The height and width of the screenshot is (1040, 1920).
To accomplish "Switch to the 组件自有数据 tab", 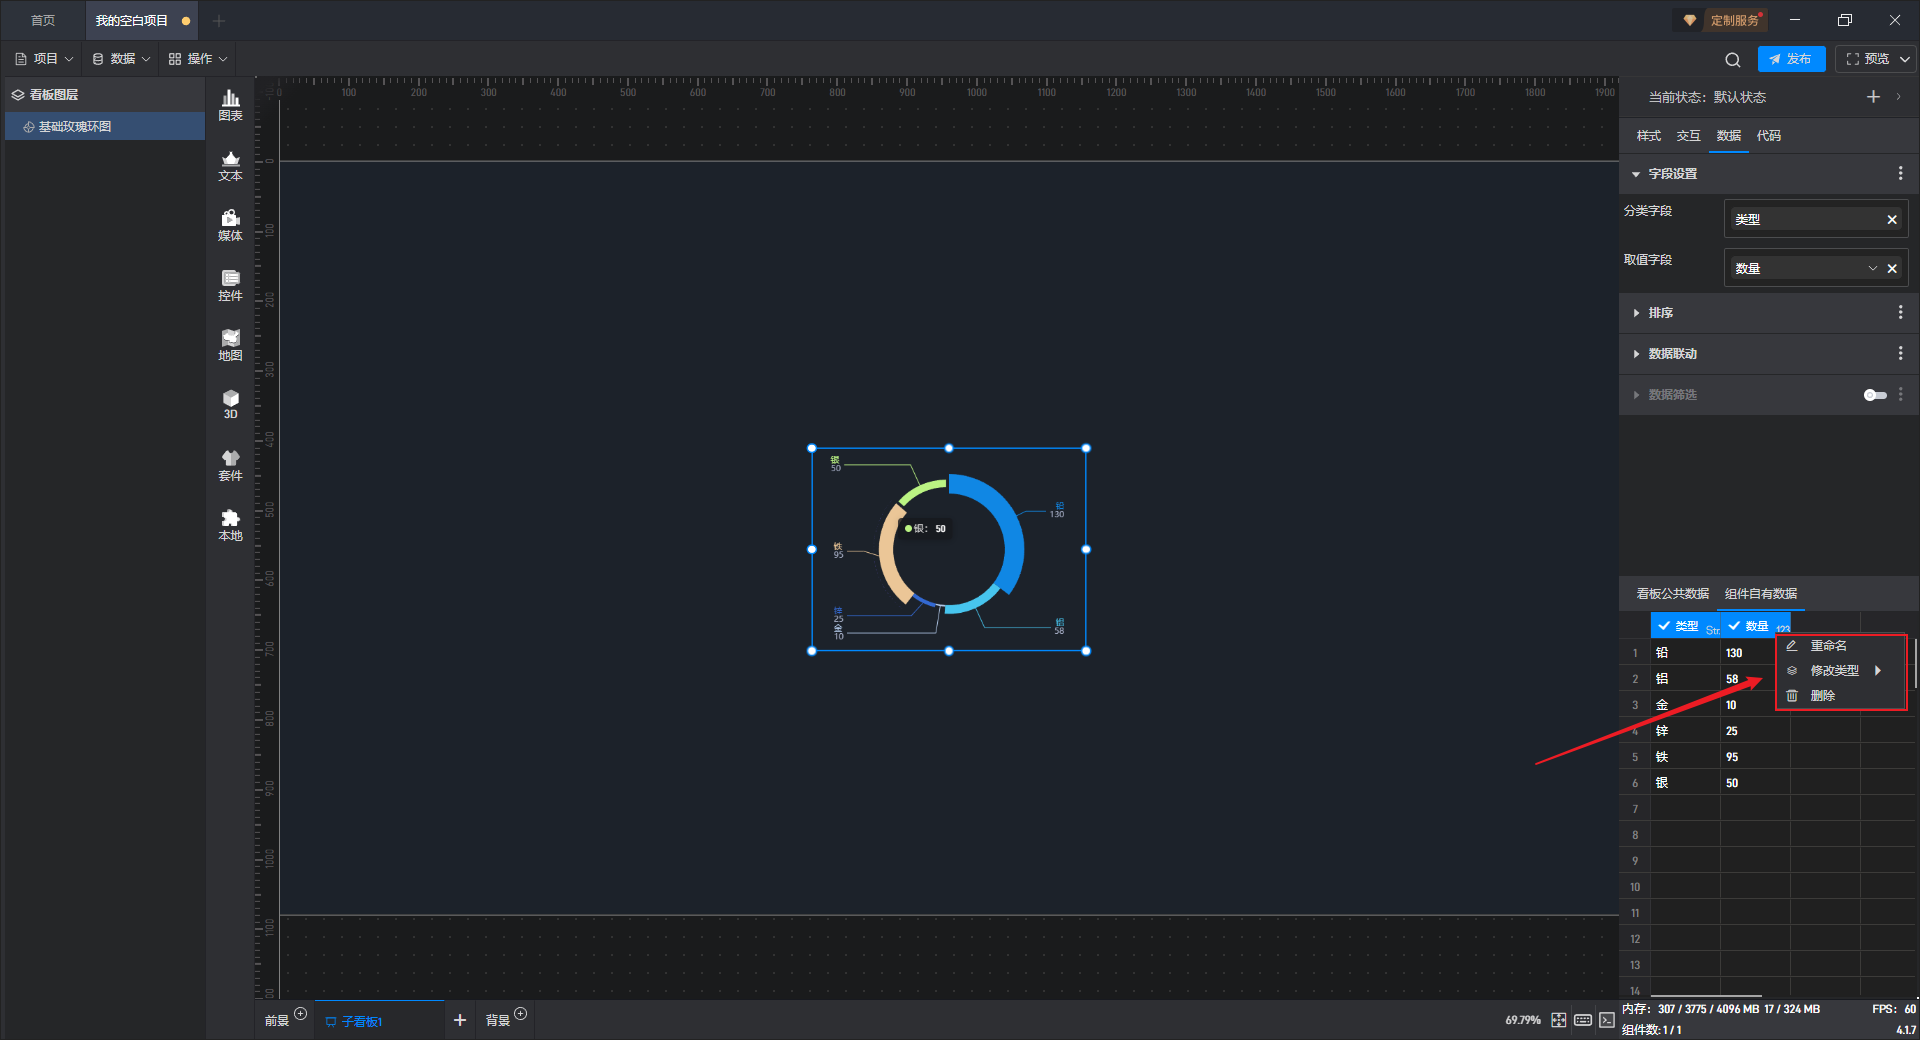I will point(1760,594).
